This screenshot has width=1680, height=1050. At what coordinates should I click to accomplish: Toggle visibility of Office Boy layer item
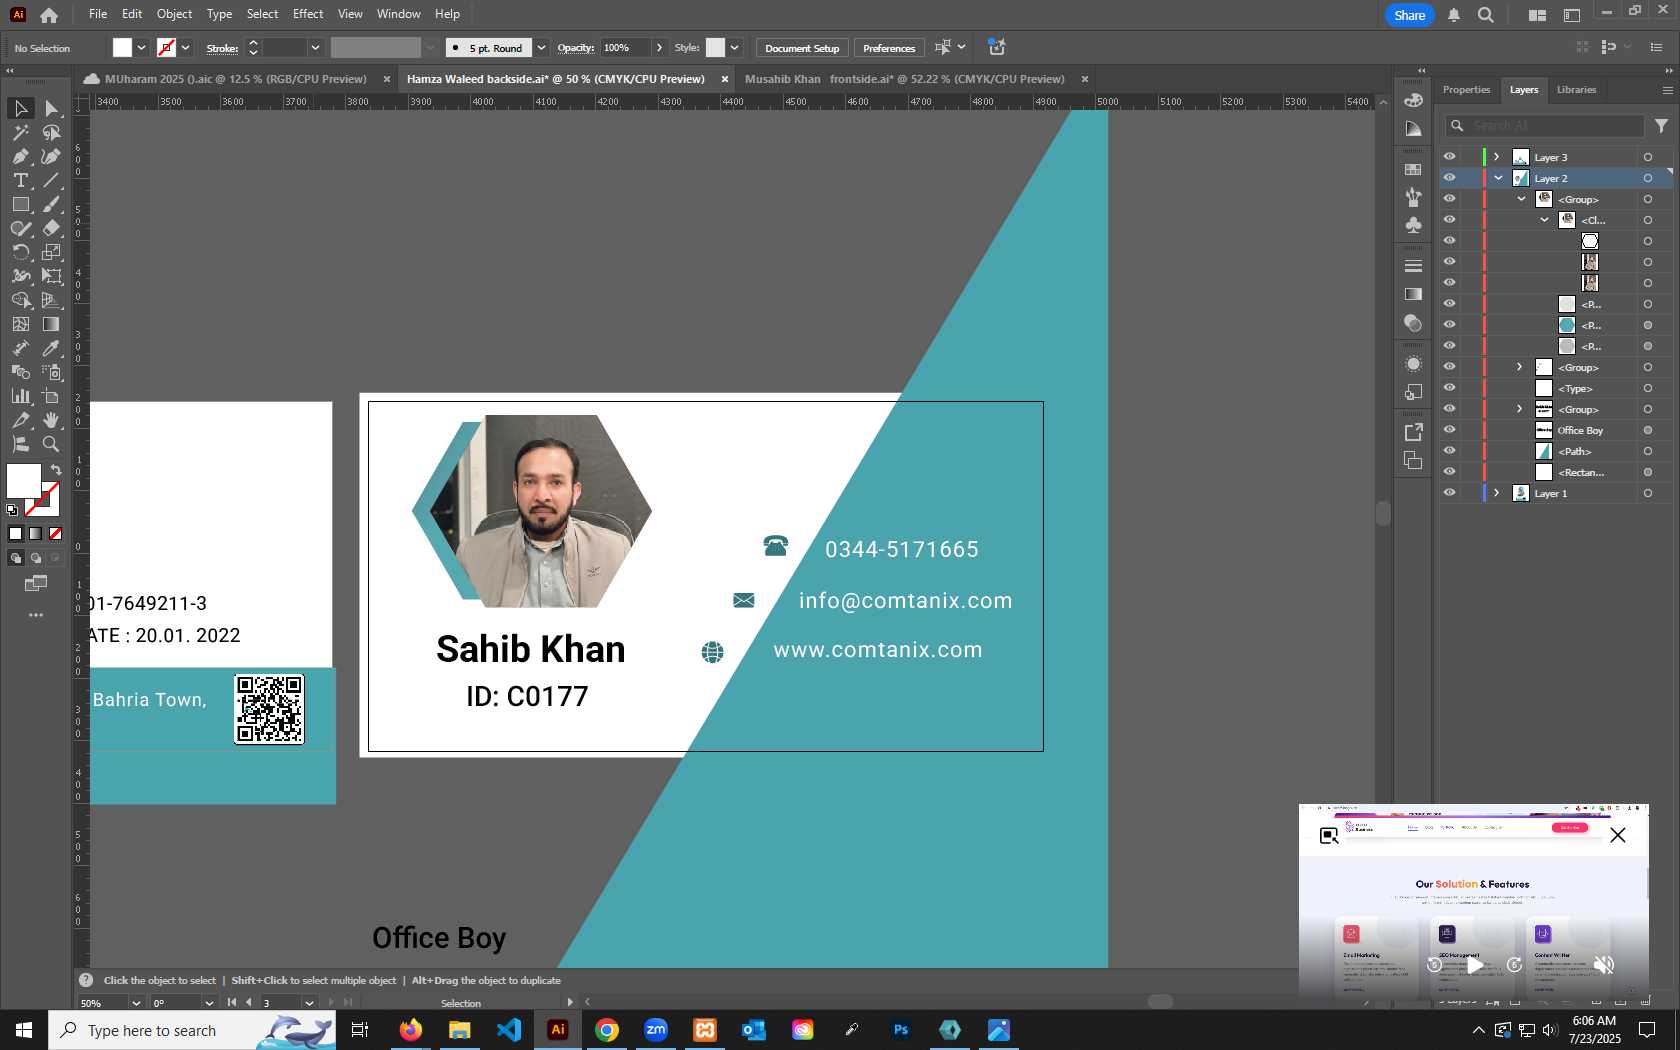1449,430
